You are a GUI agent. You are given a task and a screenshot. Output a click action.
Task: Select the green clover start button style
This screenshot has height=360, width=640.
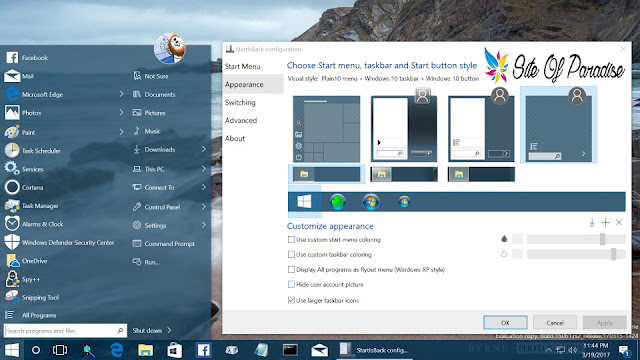[x=338, y=202]
